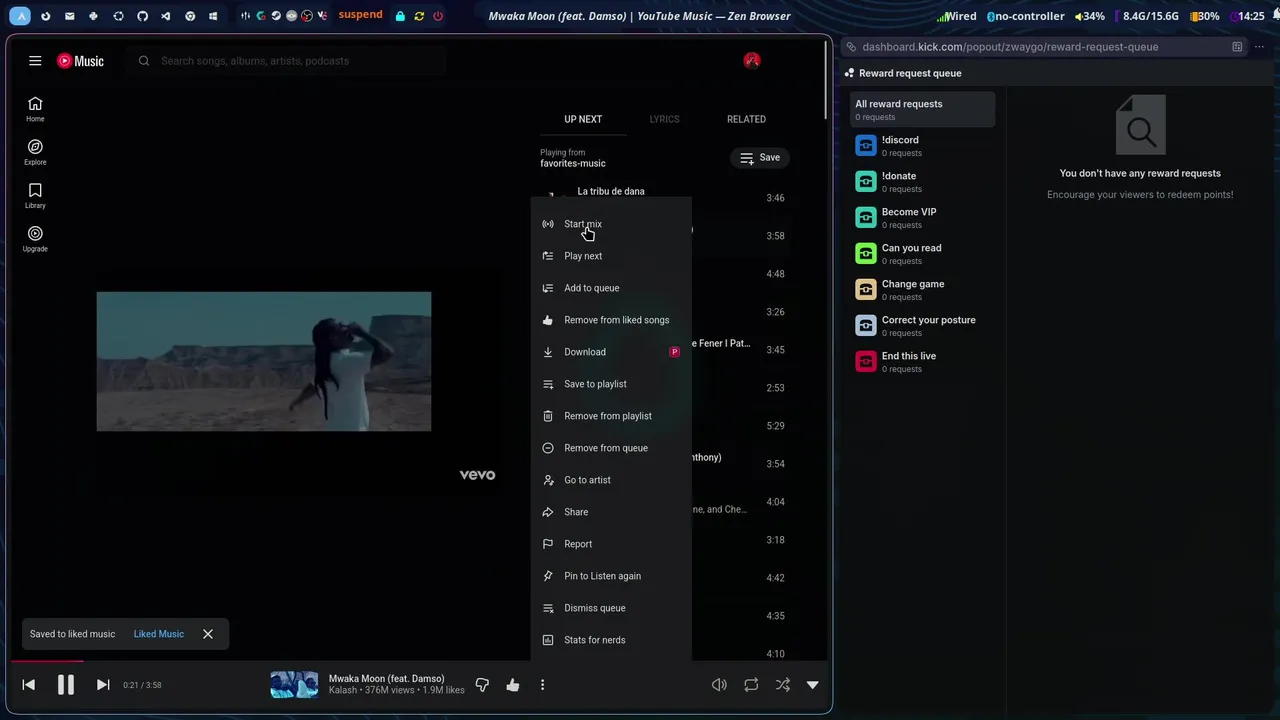Click the Wired network indicator
This screenshot has height=720, width=1280.
click(956, 16)
